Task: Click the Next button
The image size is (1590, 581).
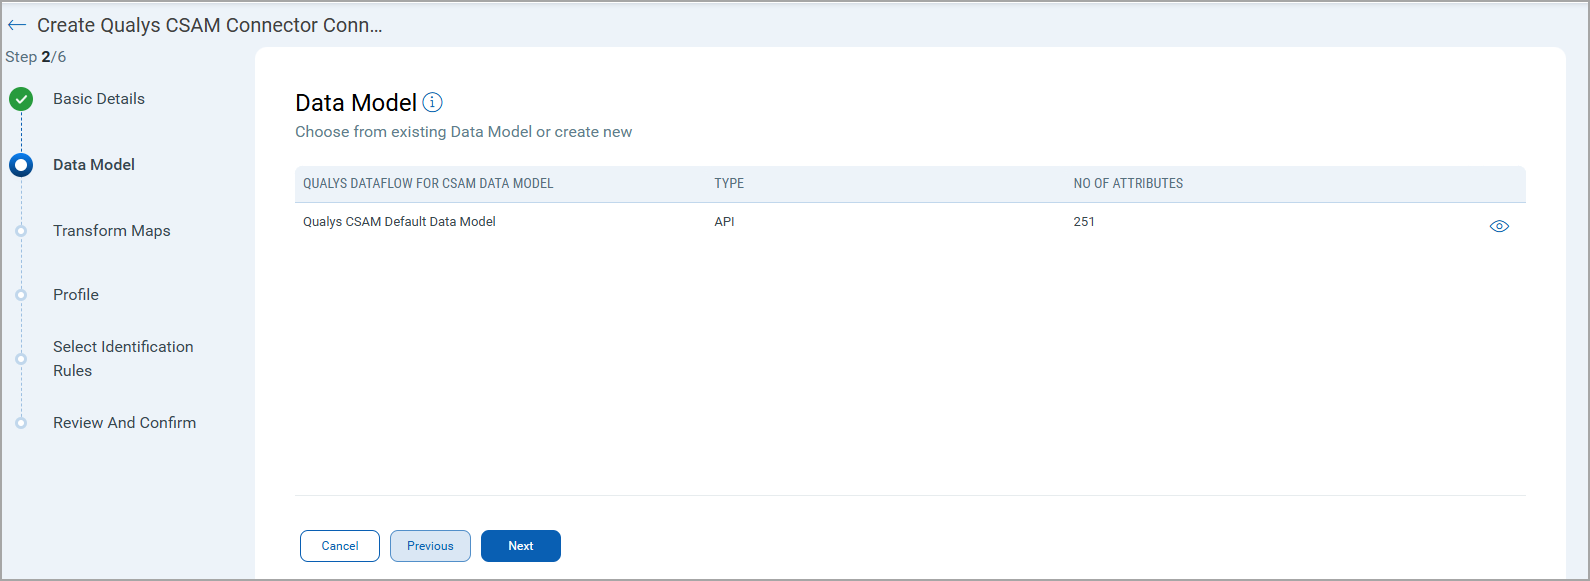Action: 521,546
